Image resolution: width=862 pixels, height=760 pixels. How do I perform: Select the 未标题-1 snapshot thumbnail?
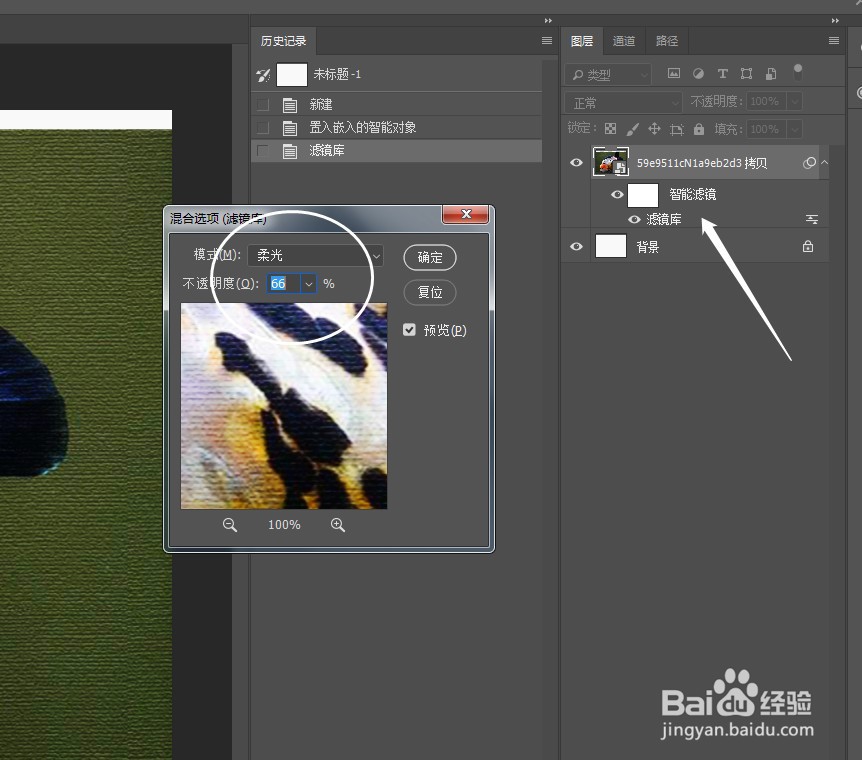point(291,75)
